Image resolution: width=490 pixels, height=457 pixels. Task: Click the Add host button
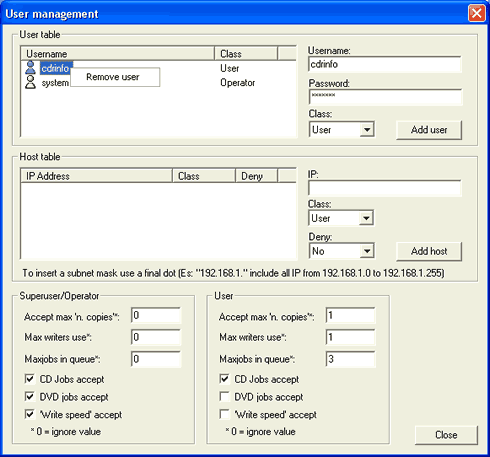pyautogui.click(x=429, y=251)
